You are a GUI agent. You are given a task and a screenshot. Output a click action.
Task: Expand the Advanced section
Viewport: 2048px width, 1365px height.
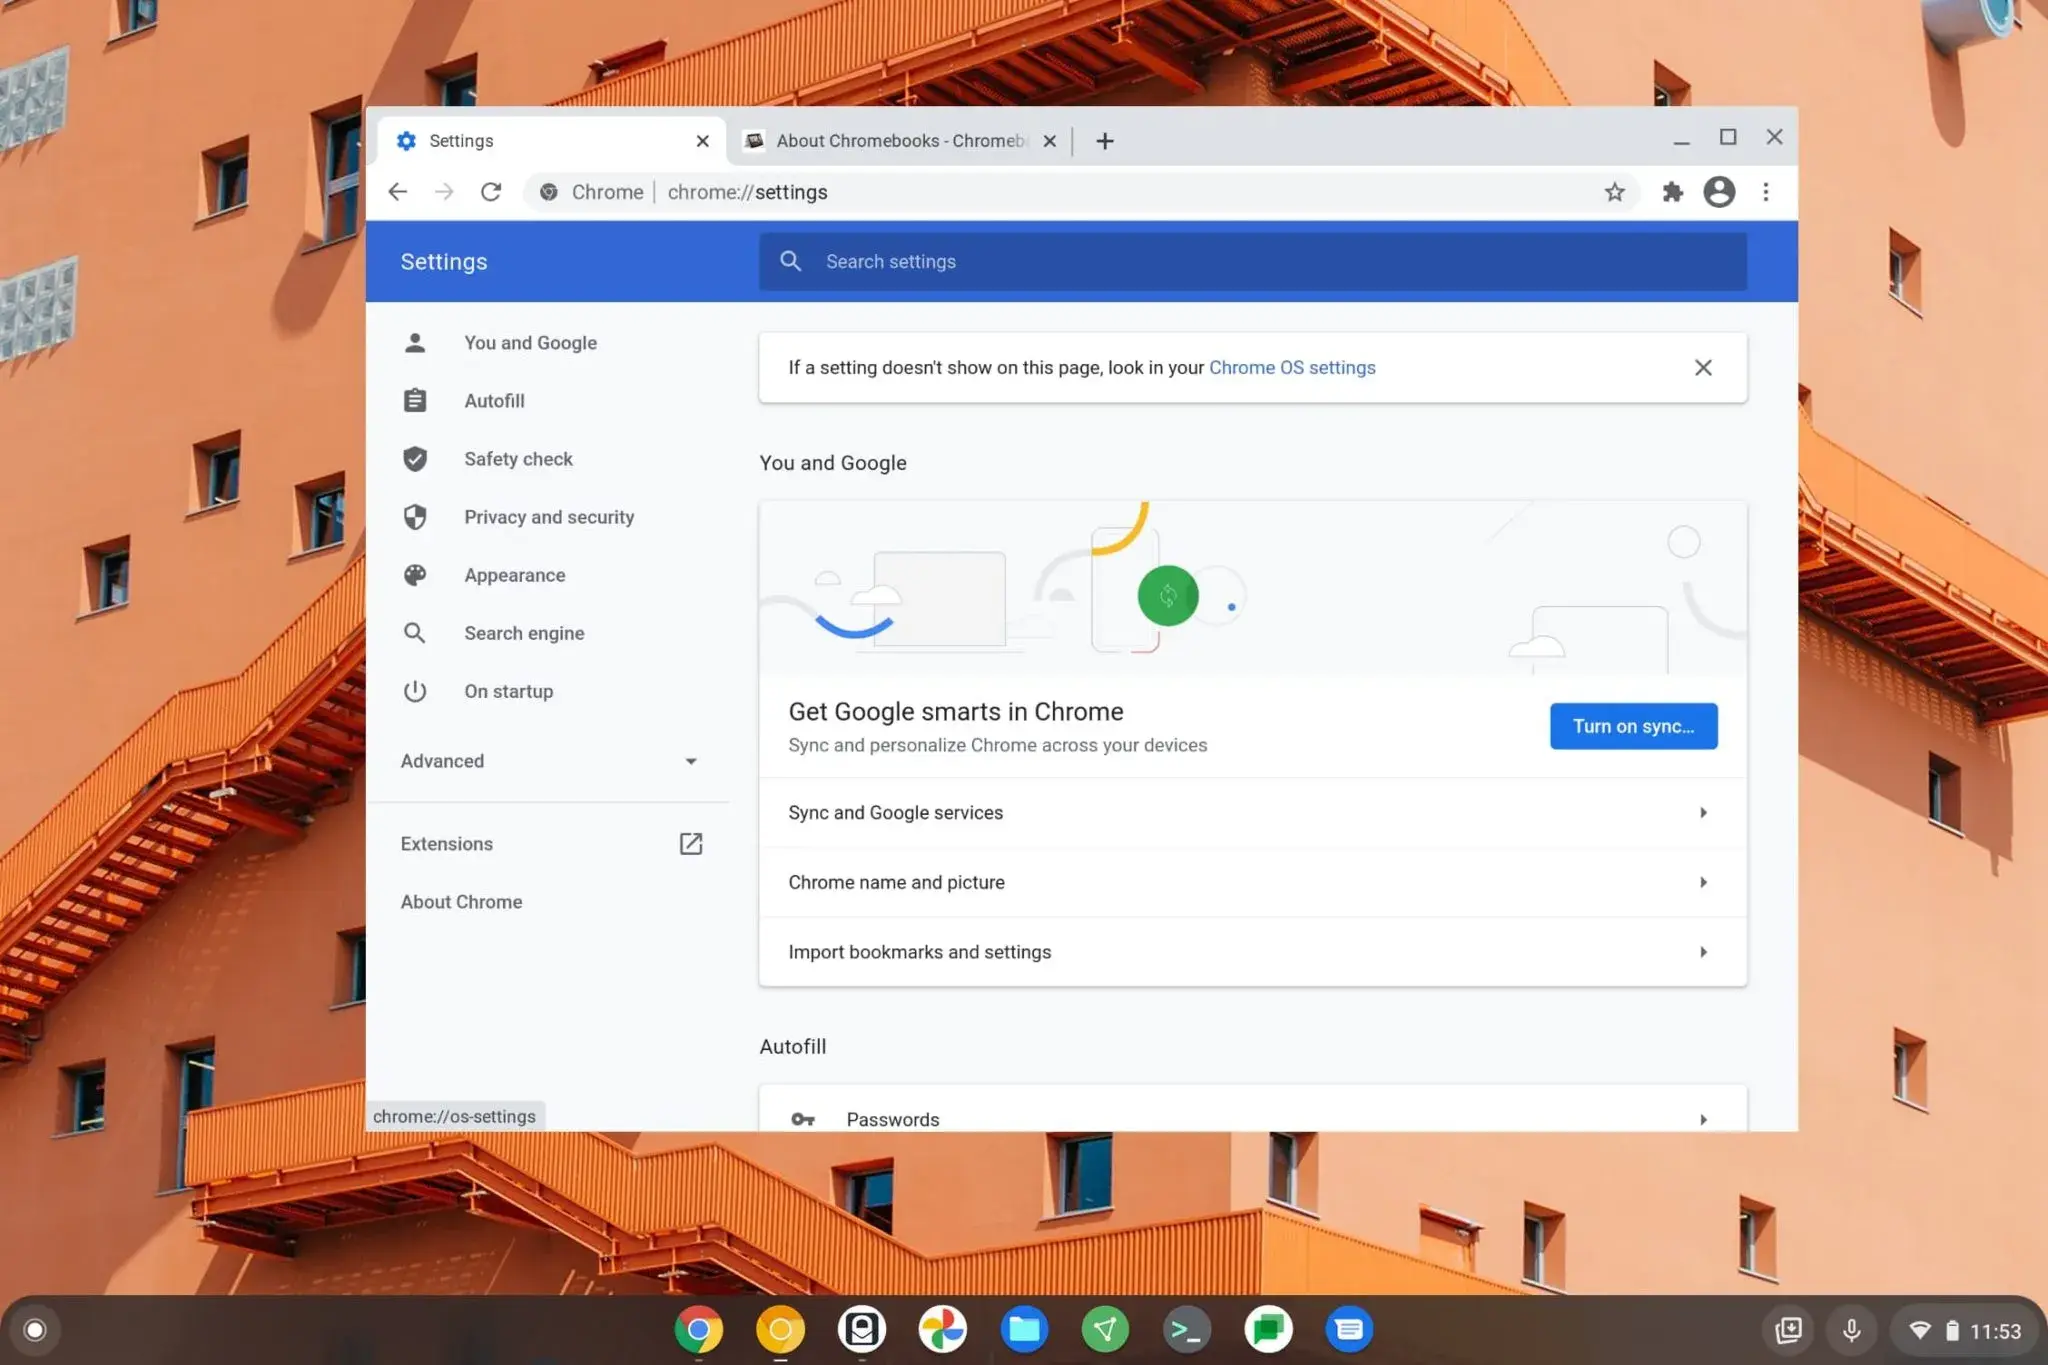tap(549, 761)
